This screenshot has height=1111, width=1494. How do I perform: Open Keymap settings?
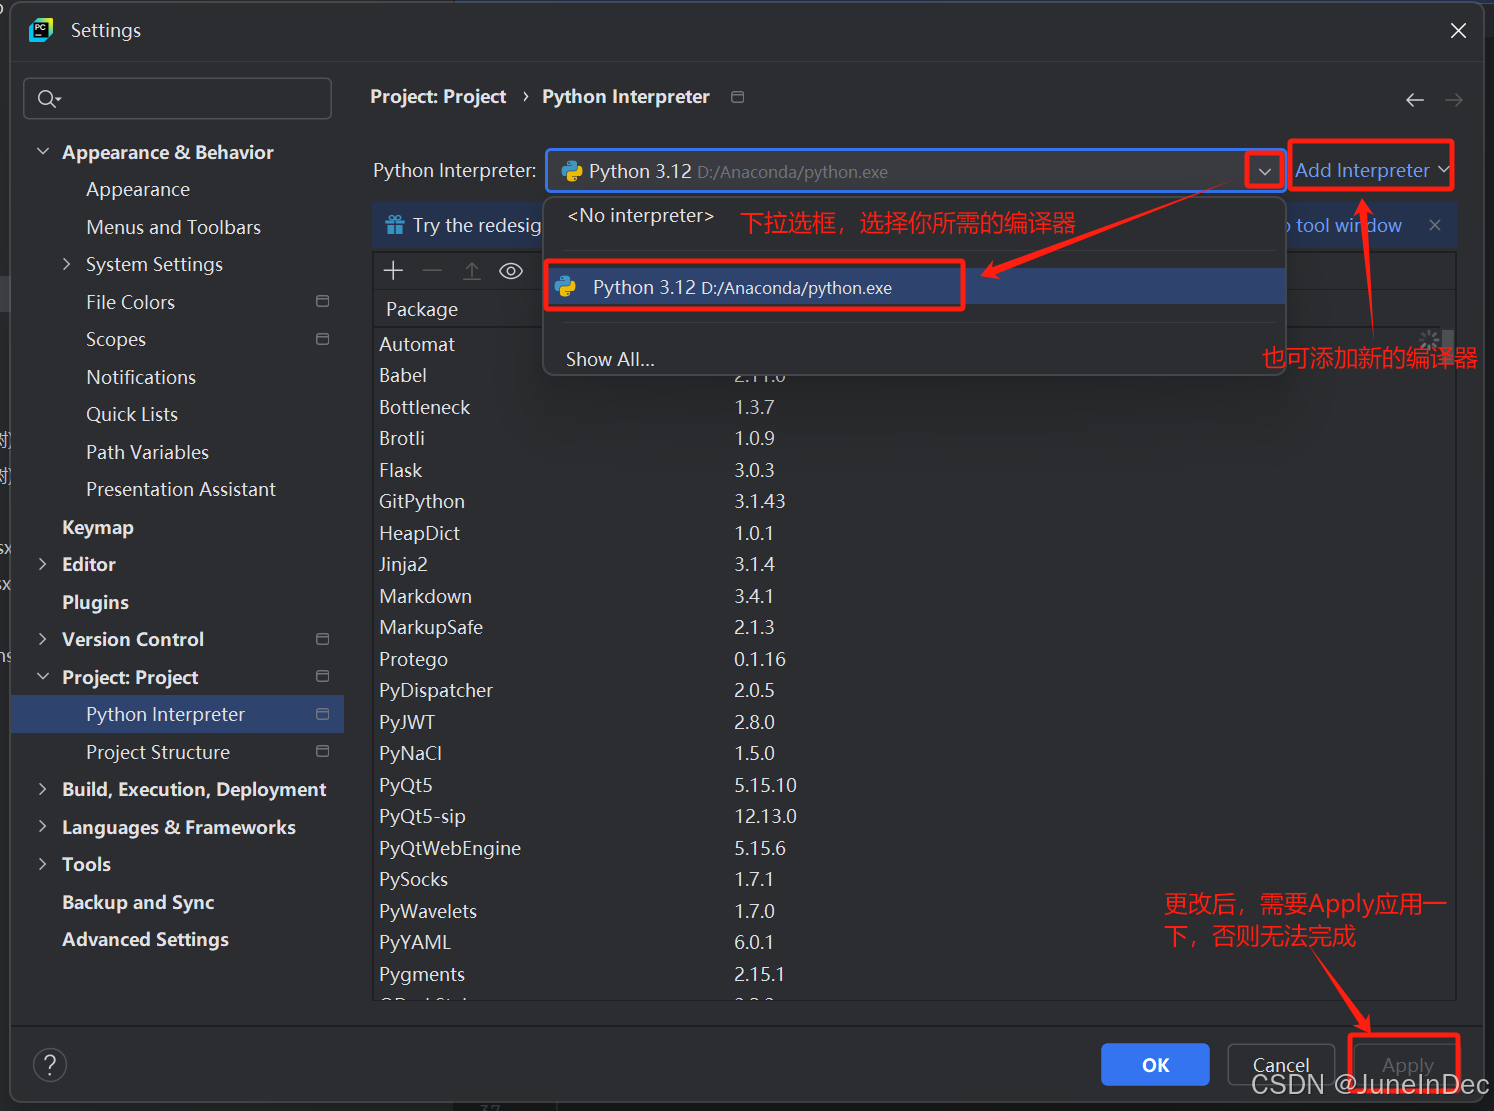97,527
